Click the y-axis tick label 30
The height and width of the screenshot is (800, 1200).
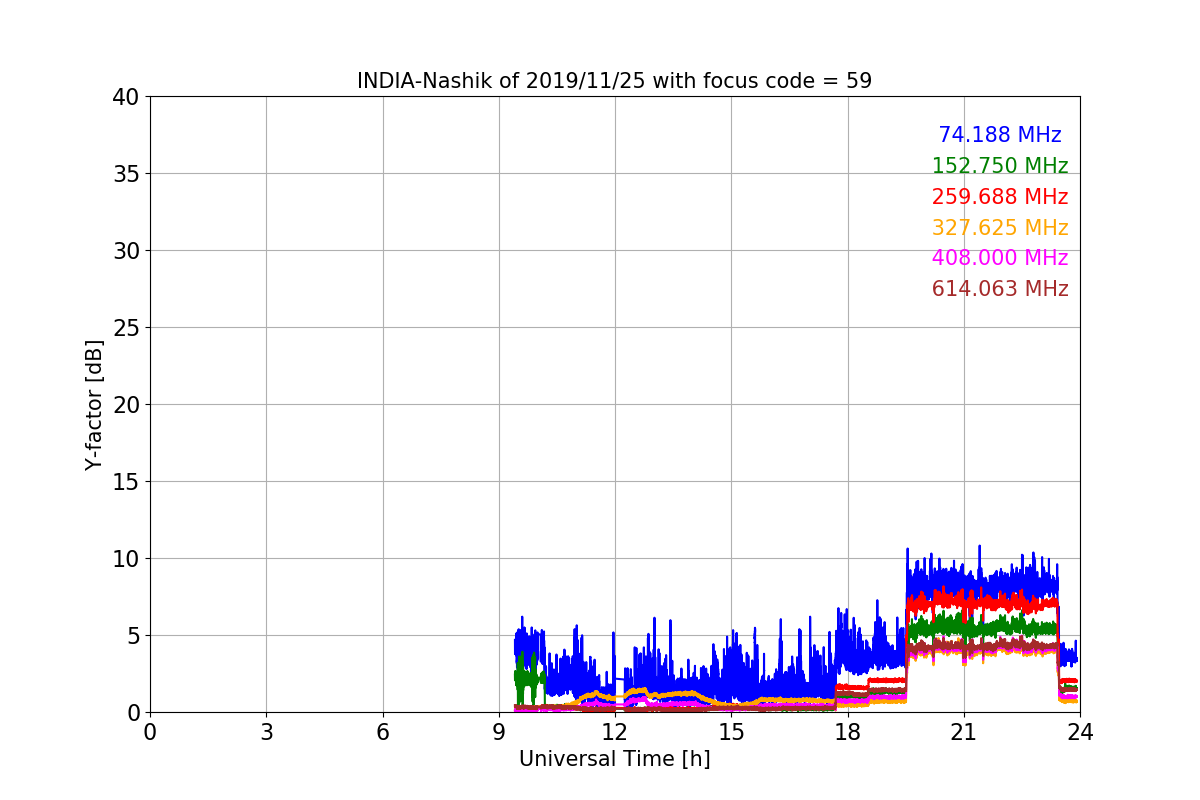pos(126,251)
